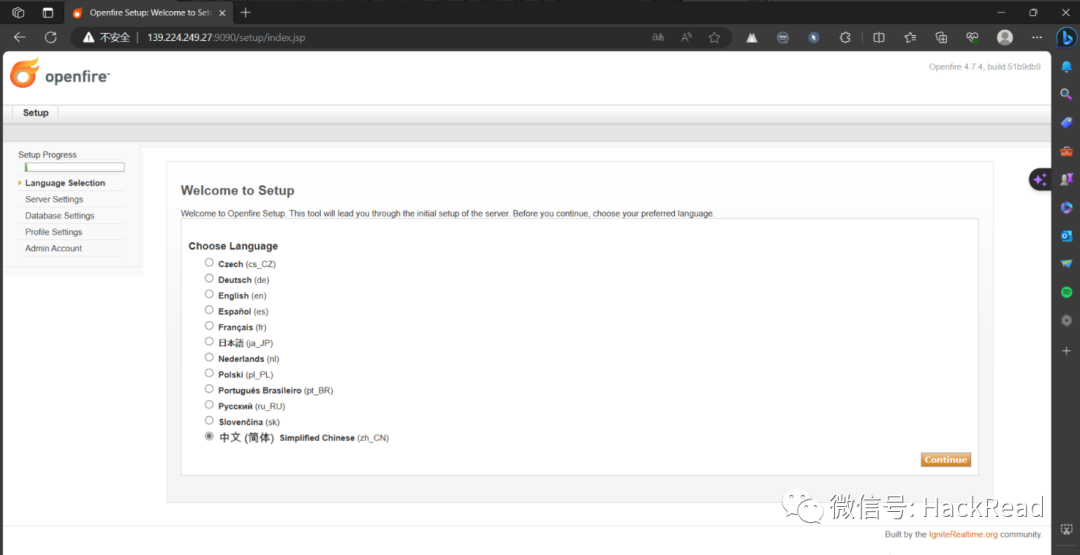Select the Português Brasileiro radio button
1080x555 pixels.
click(209, 389)
